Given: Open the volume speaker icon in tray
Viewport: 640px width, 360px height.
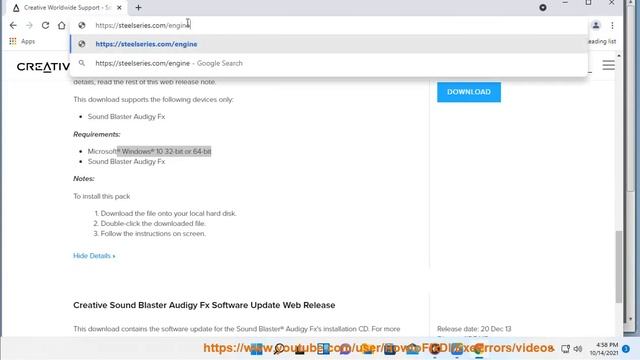Looking at the screenshot, I should click(578, 349).
